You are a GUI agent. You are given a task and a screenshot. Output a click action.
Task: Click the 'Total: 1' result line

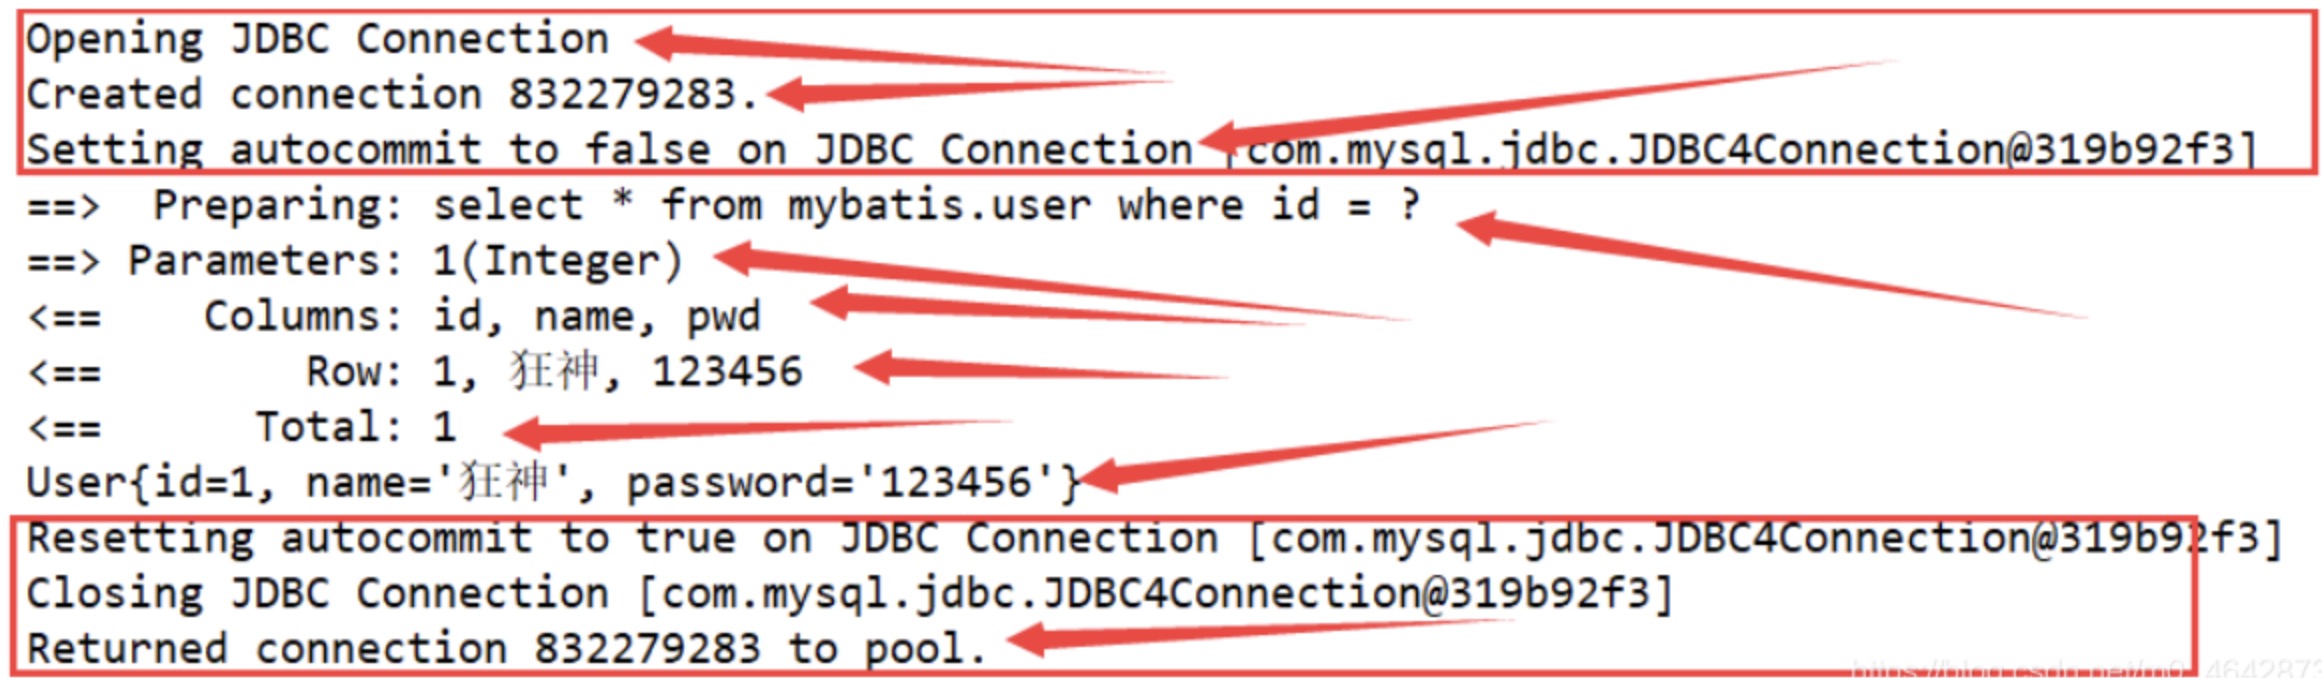[242, 428]
